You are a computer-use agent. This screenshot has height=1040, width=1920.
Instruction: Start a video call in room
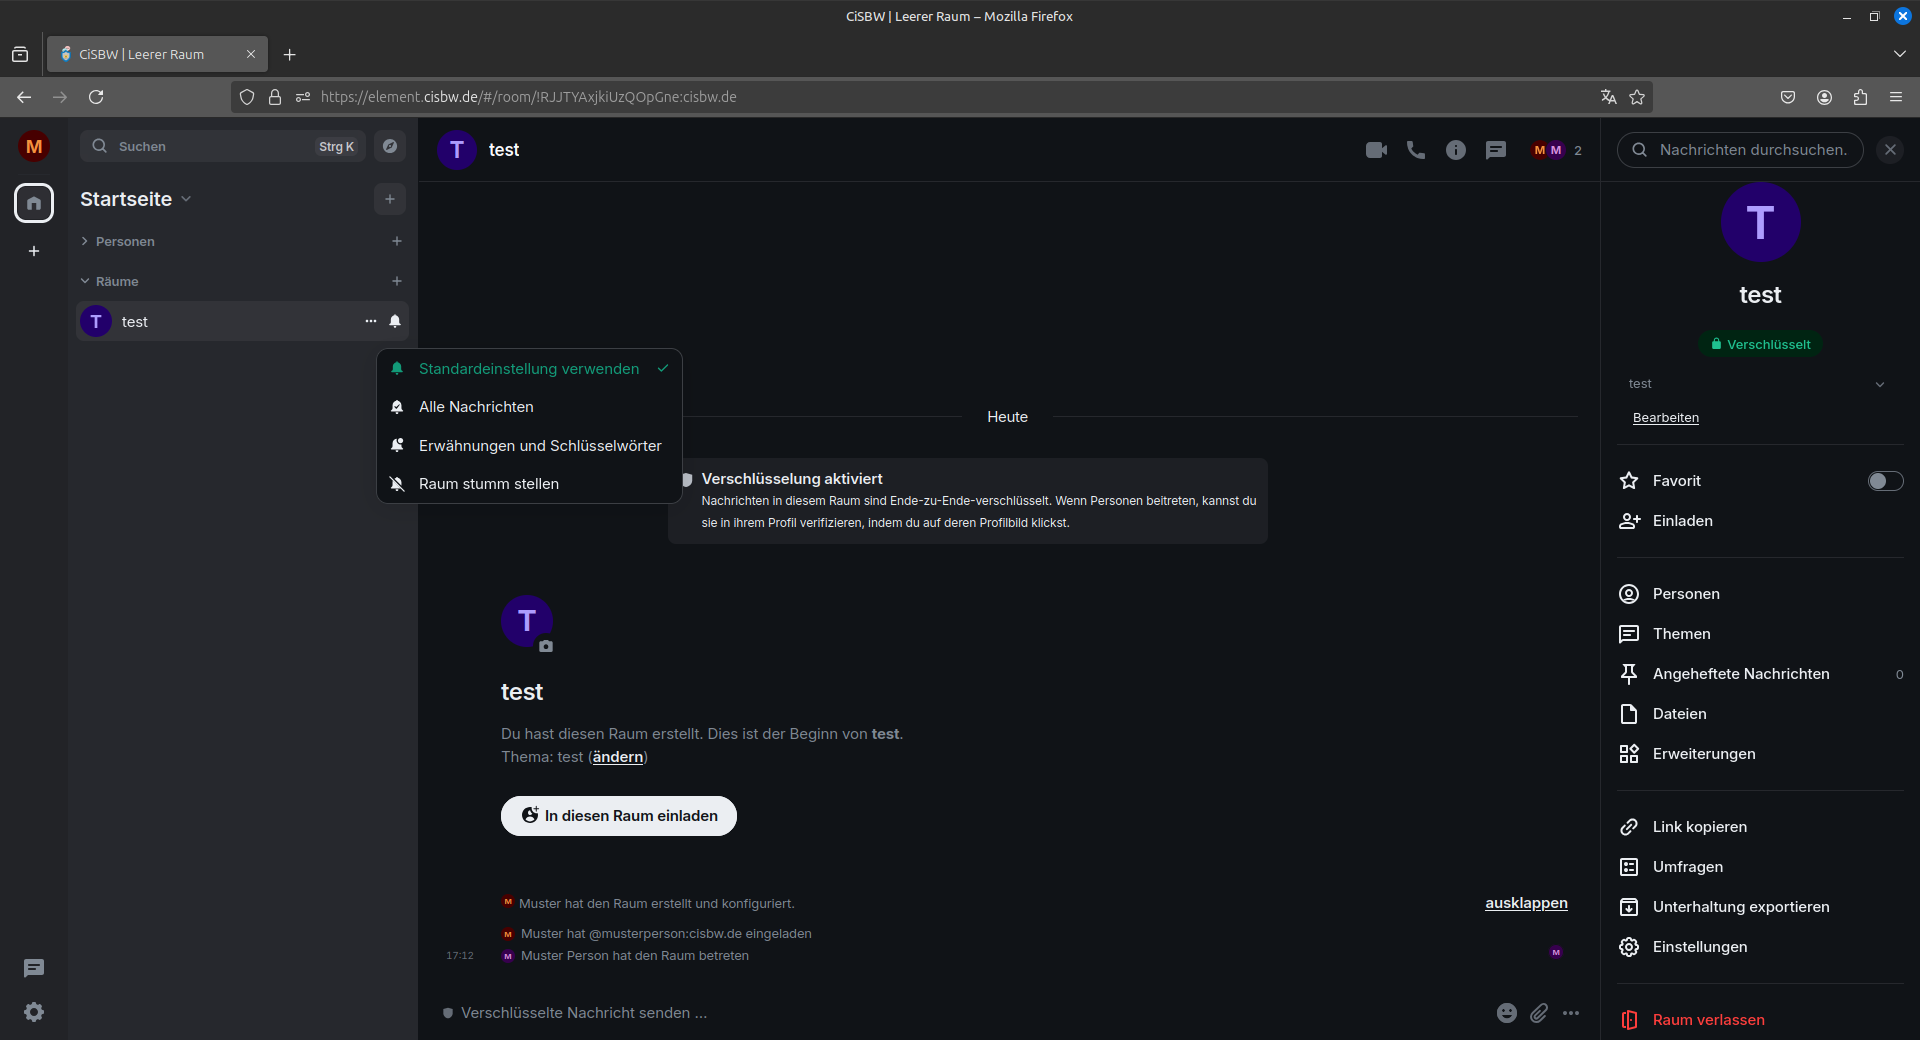pos(1376,150)
